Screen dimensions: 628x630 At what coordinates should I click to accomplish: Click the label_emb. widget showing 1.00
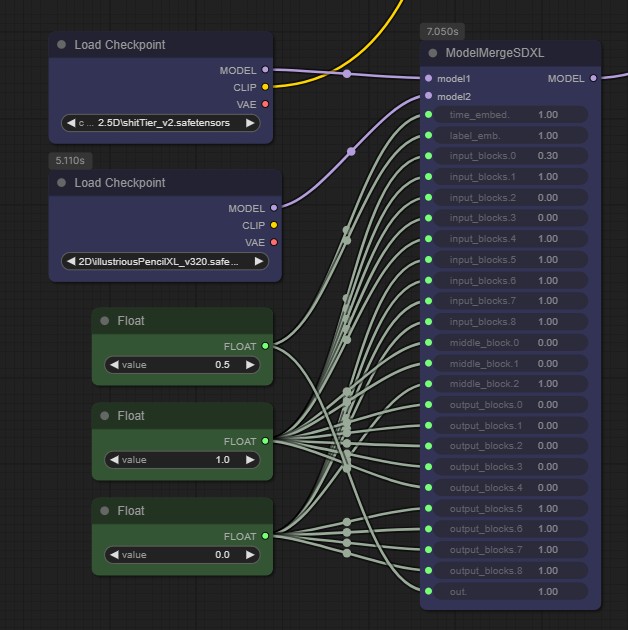coord(511,135)
